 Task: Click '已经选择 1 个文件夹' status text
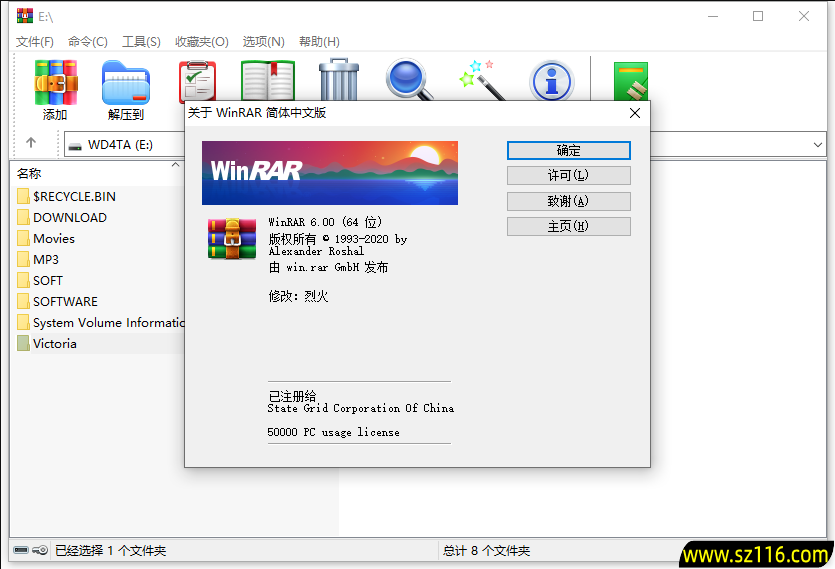point(111,550)
